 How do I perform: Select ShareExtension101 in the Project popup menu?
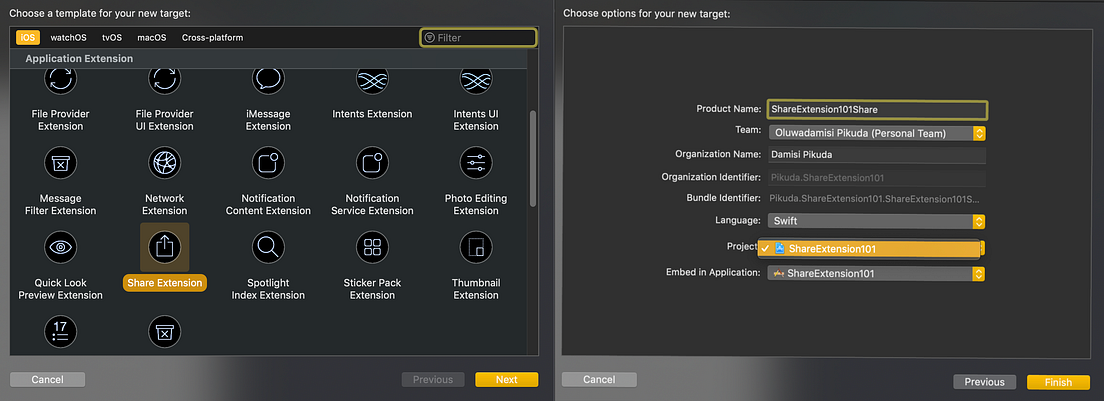[869, 248]
